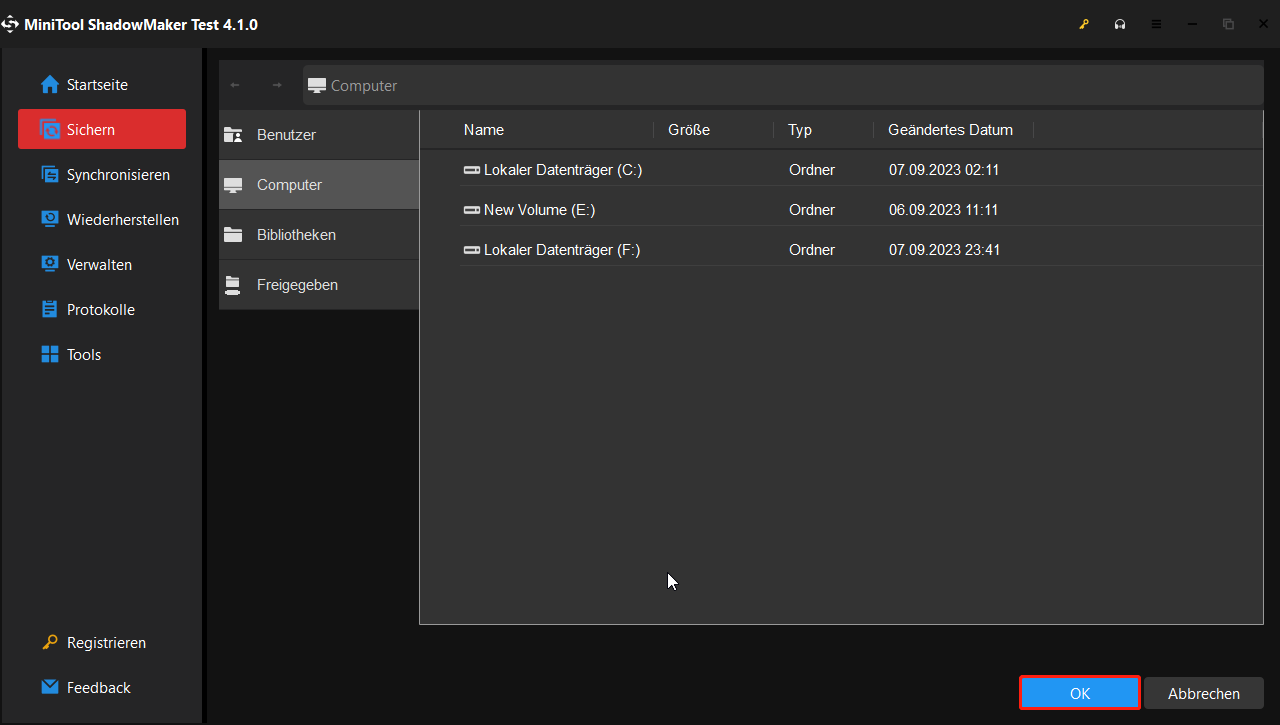Open the Startseite (home) page

pyautogui.click(x=96, y=84)
